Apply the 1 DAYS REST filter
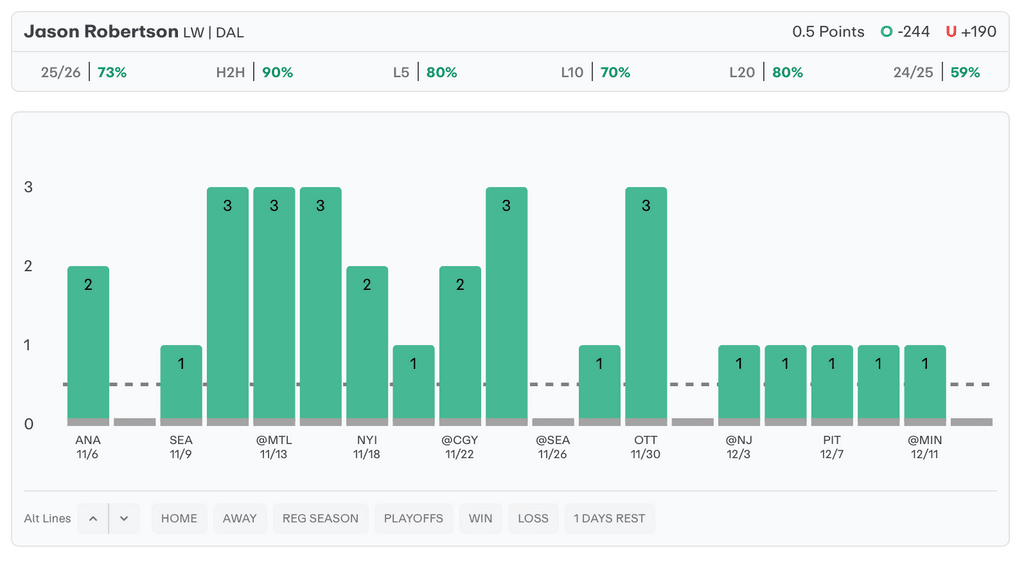 (x=609, y=518)
